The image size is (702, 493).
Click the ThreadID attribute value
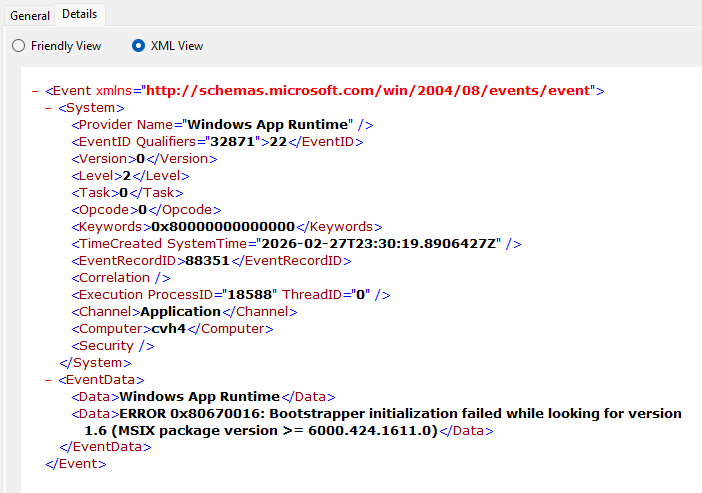tap(360, 295)
